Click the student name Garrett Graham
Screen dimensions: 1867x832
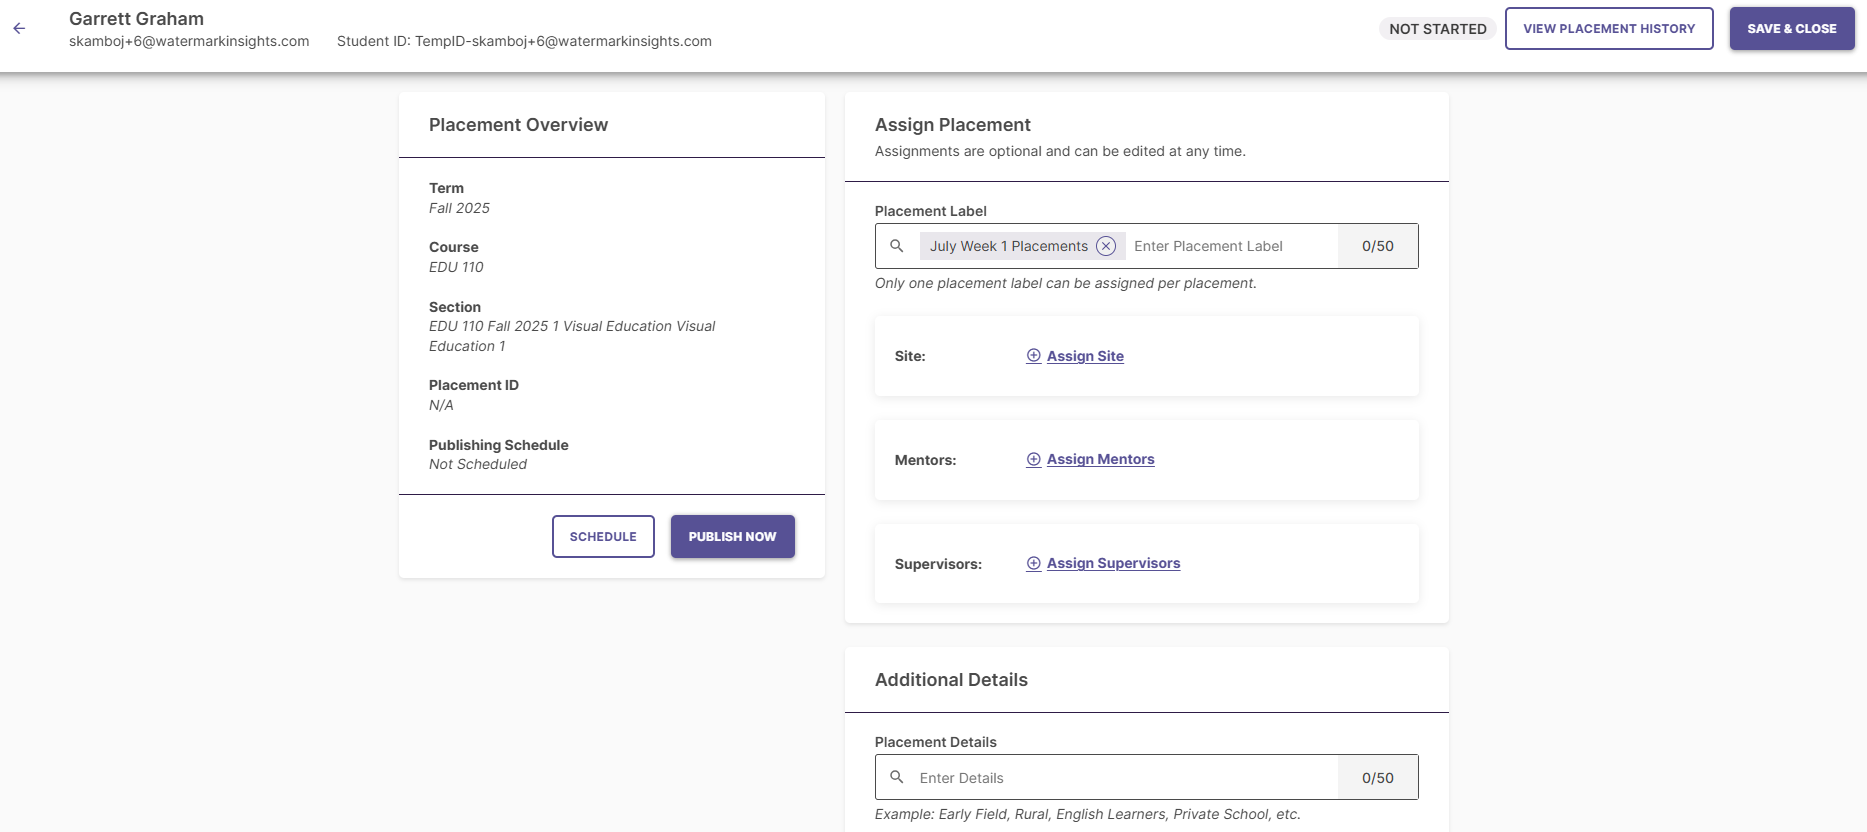pos(136,19)
